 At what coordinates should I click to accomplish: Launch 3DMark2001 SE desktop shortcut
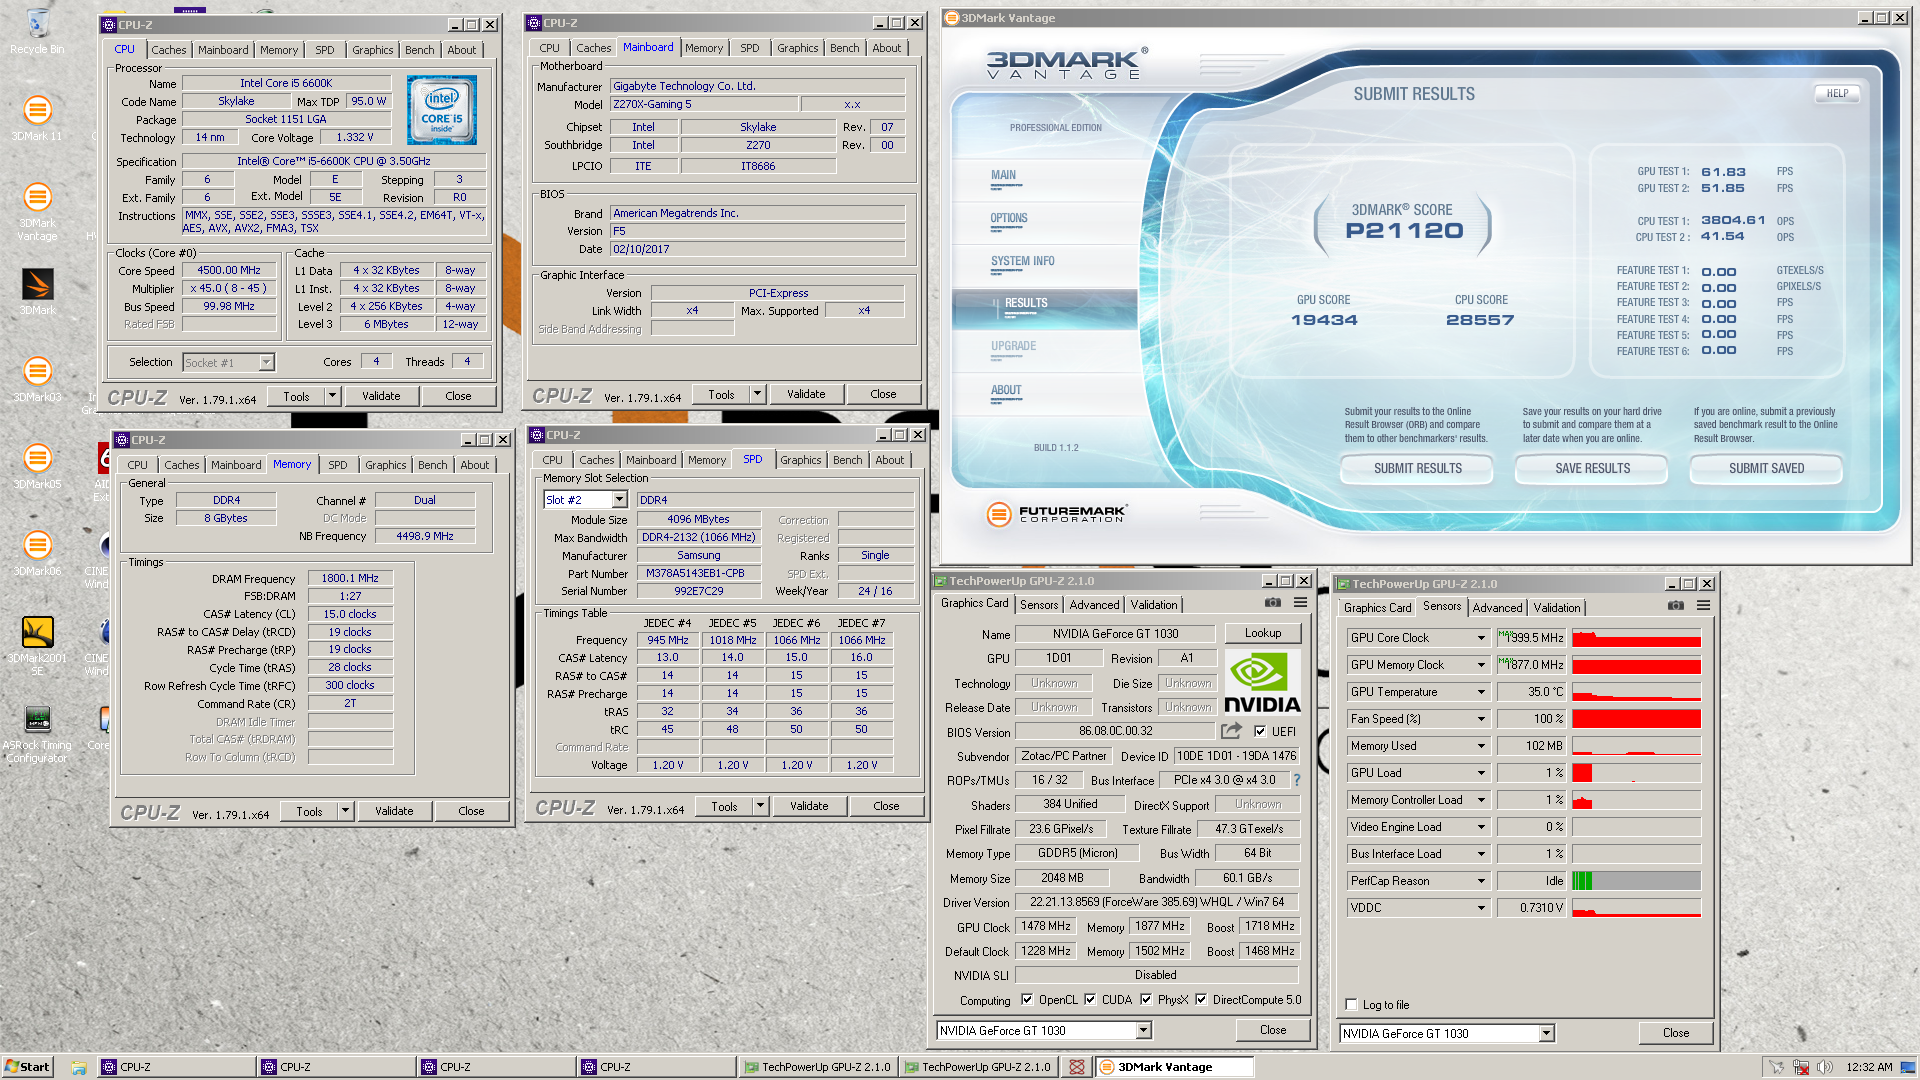click(37, 645)
